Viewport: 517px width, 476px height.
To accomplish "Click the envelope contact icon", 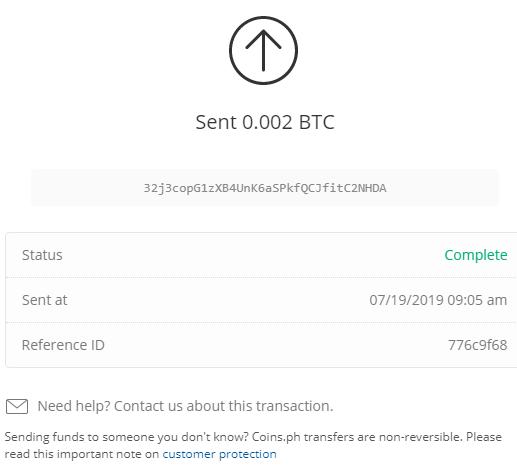I will pos(17,406).
